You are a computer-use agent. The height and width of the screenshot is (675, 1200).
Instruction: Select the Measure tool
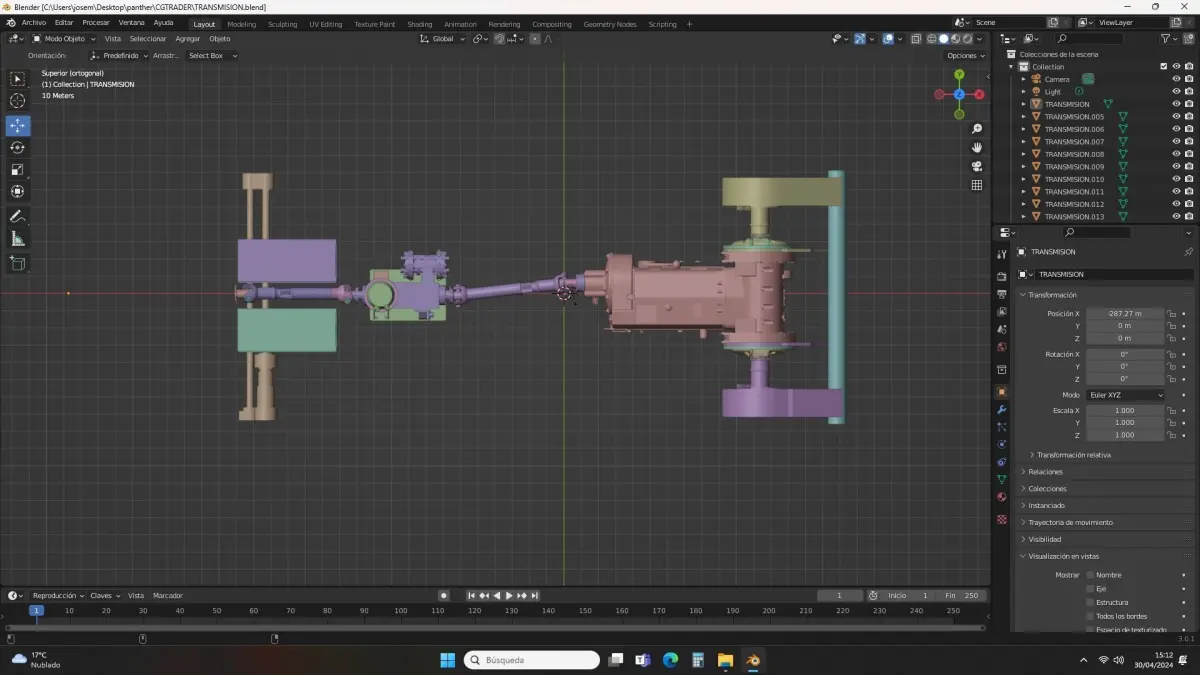[x=18, y=239]
